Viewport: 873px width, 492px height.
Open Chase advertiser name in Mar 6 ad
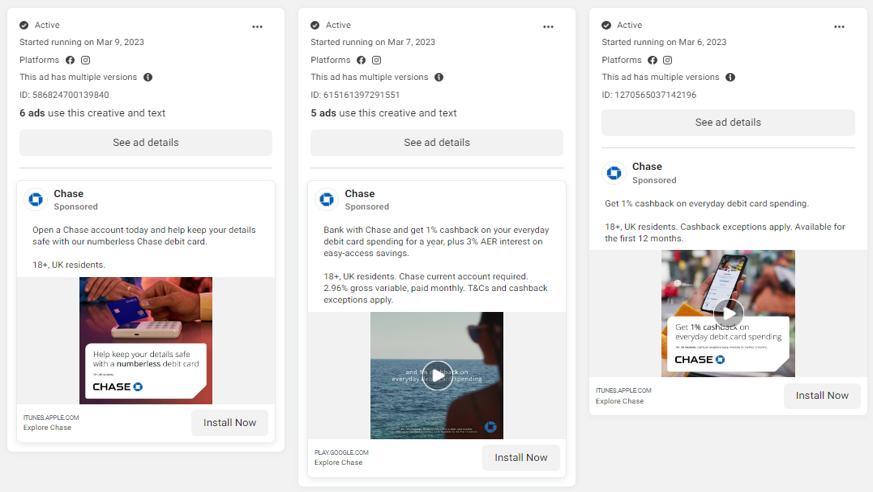click(647, 166)
